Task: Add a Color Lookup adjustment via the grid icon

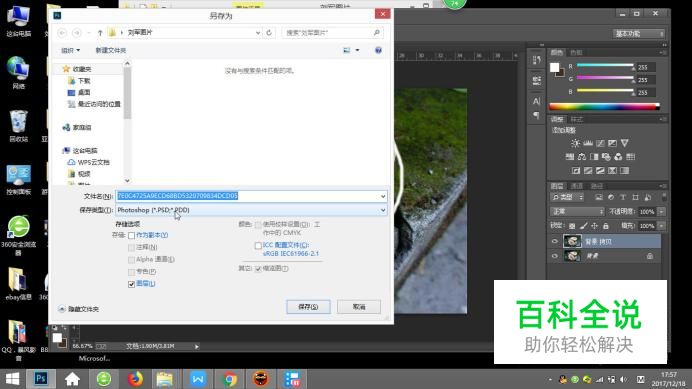Action: pyautogui.click(x=630, y=157)
